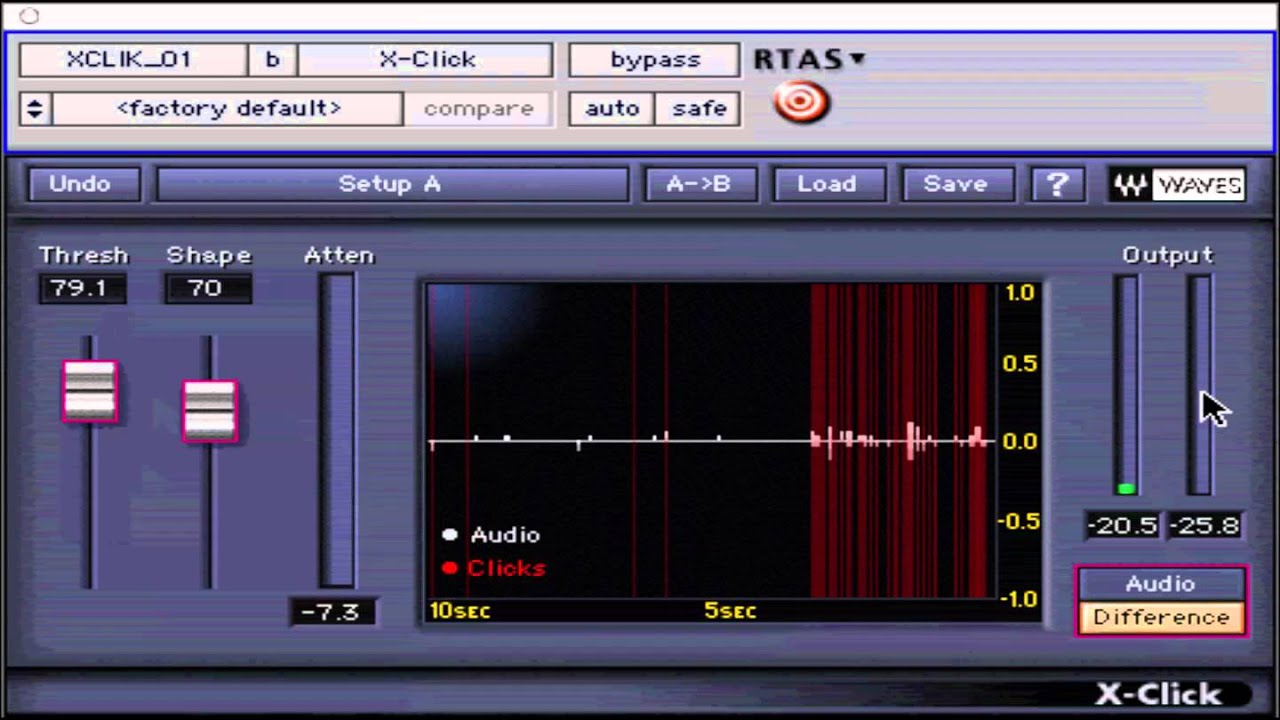Click the left Output level meter
The image size is (1280, 720).
1127,386
